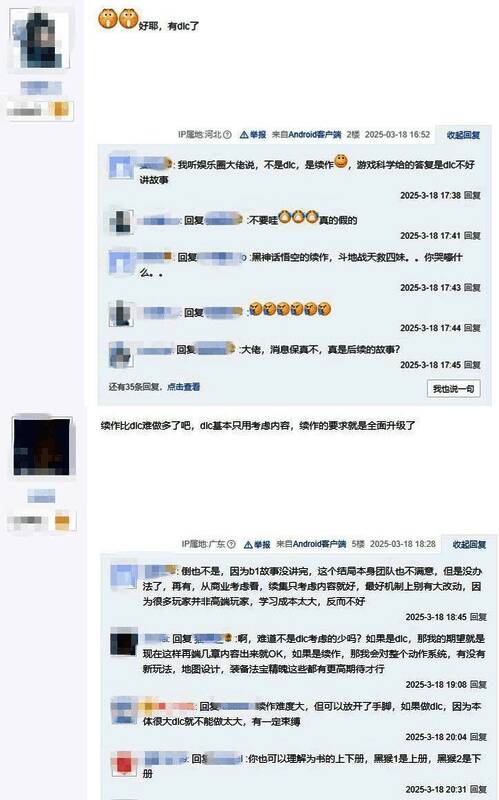This screenshot has height=800, width=499.
Task: Click 回复 on the 17:45 comment
Action: (x=472, y=365)
